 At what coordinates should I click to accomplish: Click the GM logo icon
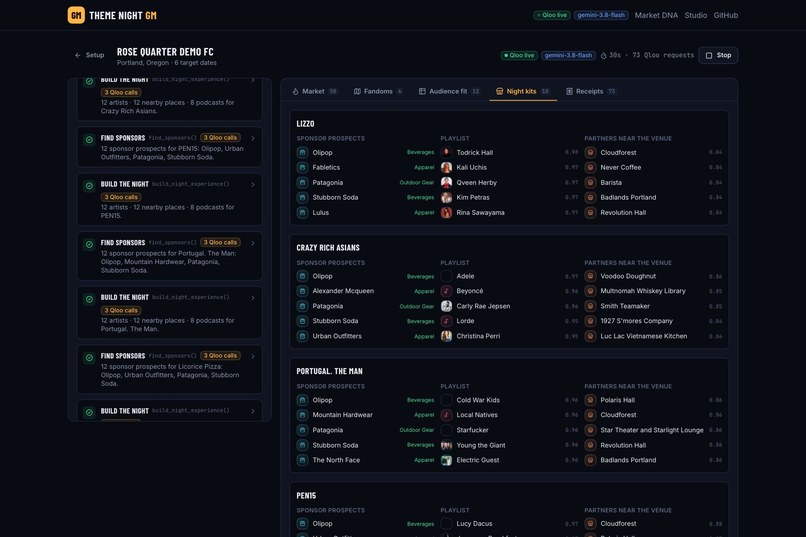[76, 15]
